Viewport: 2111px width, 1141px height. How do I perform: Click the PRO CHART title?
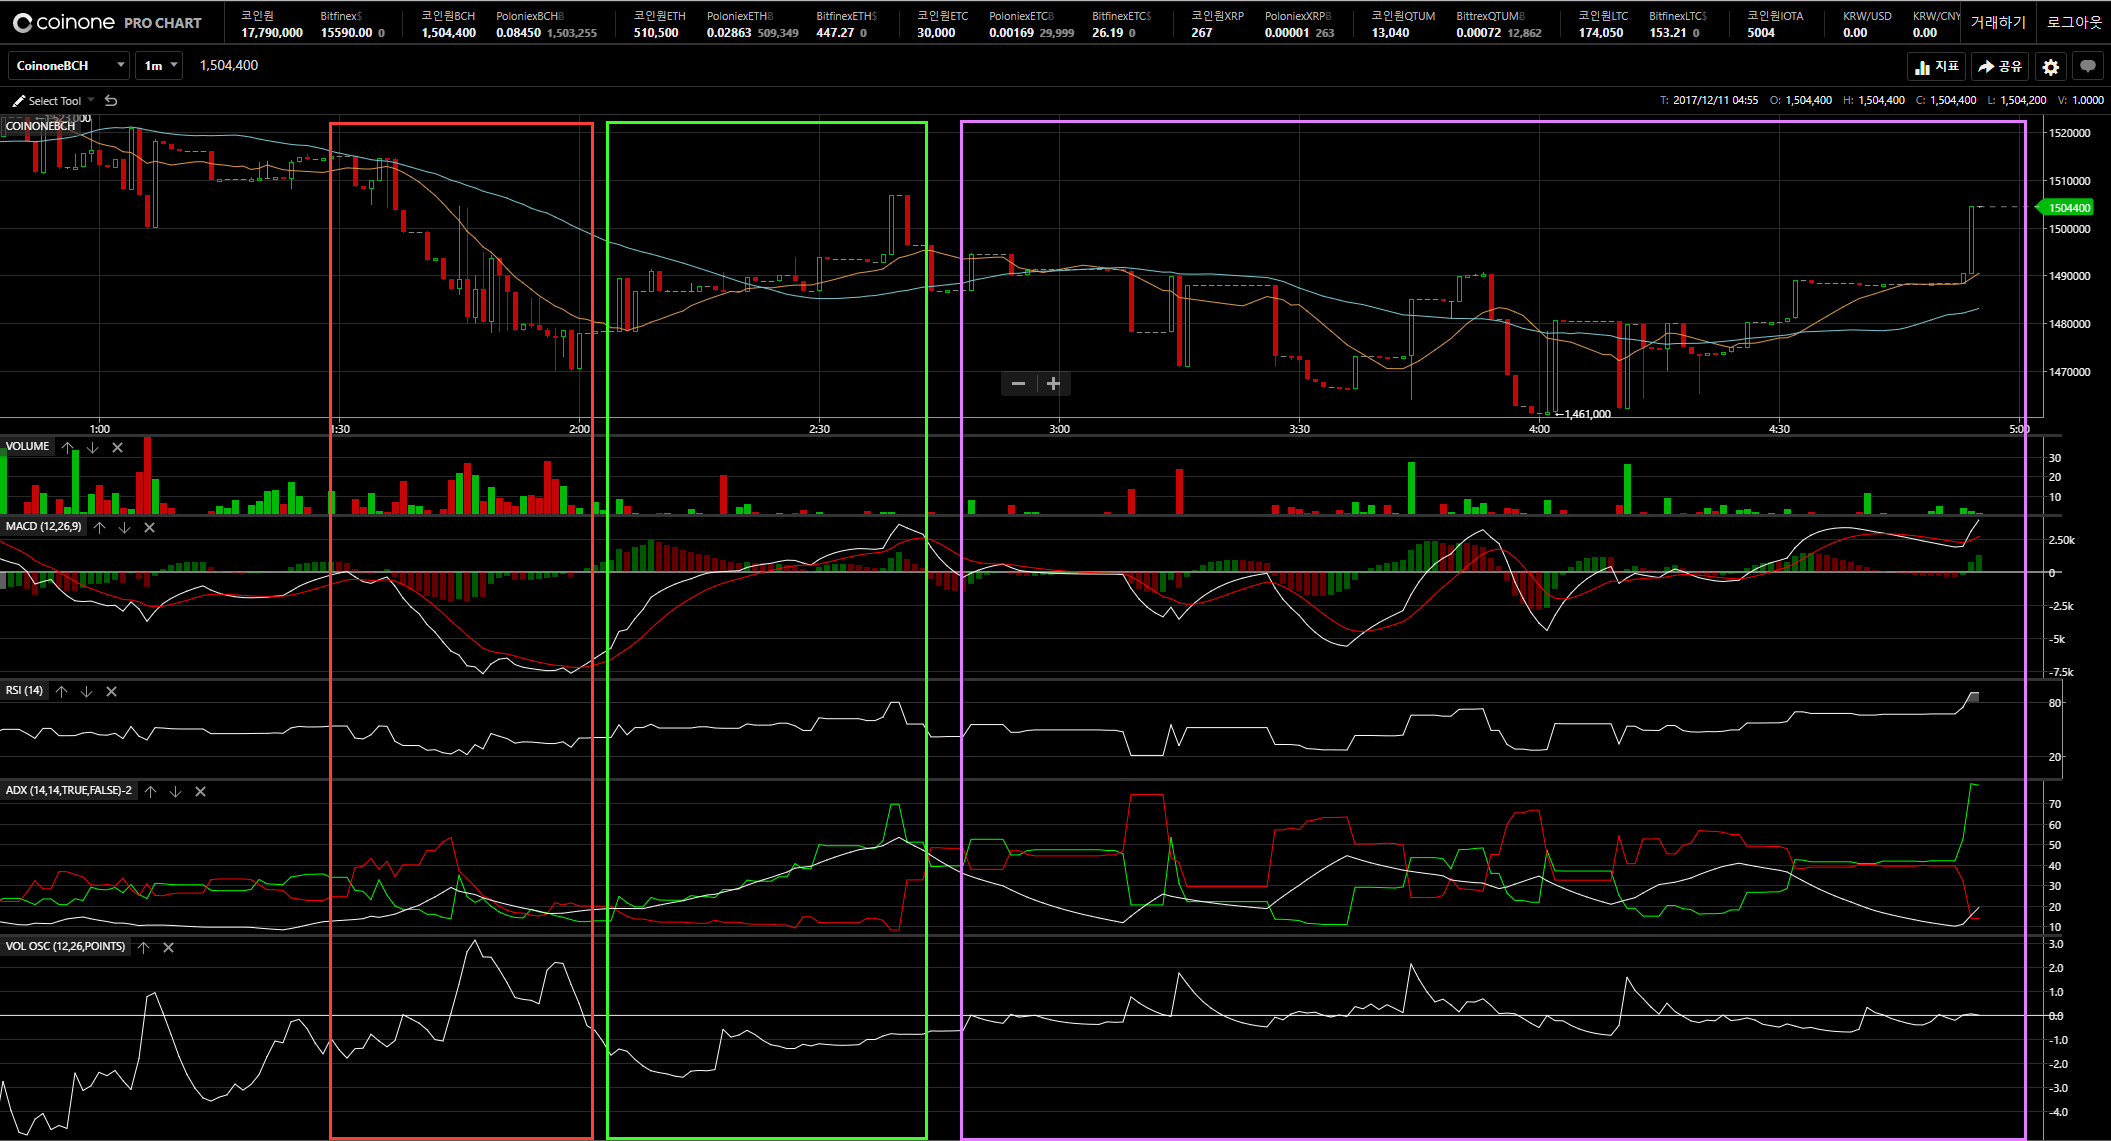[163, 23]
